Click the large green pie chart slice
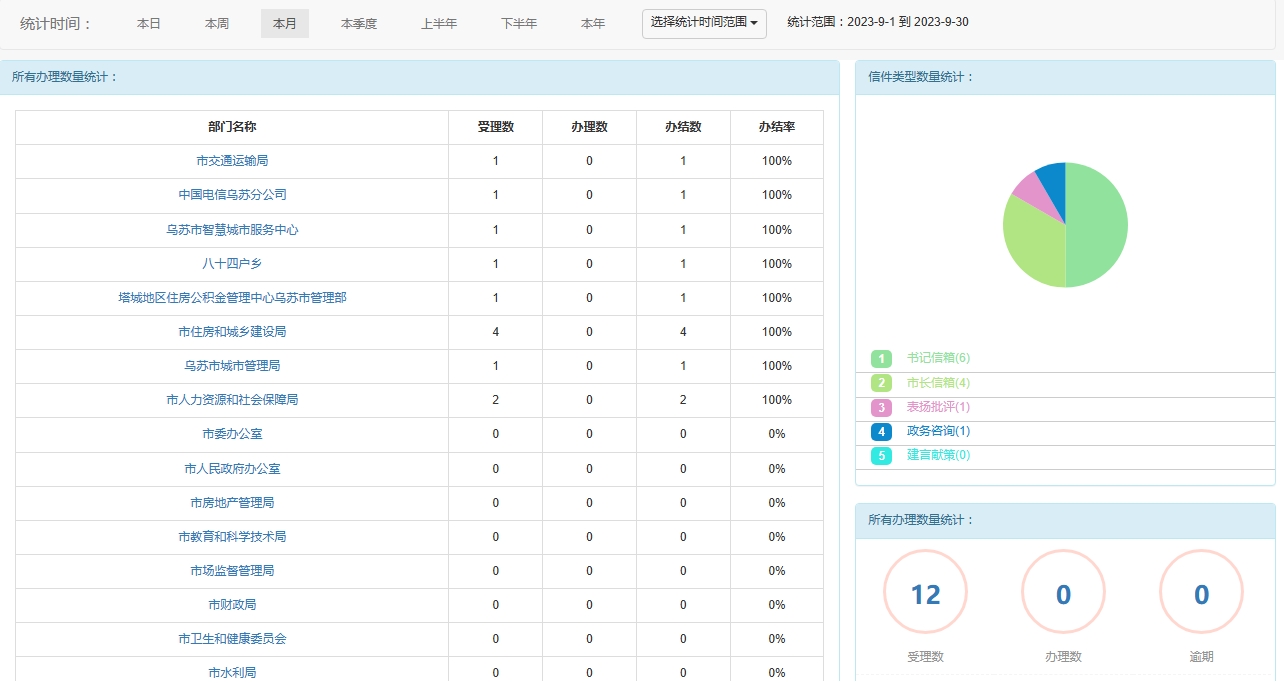This screenshot has height=683, width=1284. point(1097,225)
